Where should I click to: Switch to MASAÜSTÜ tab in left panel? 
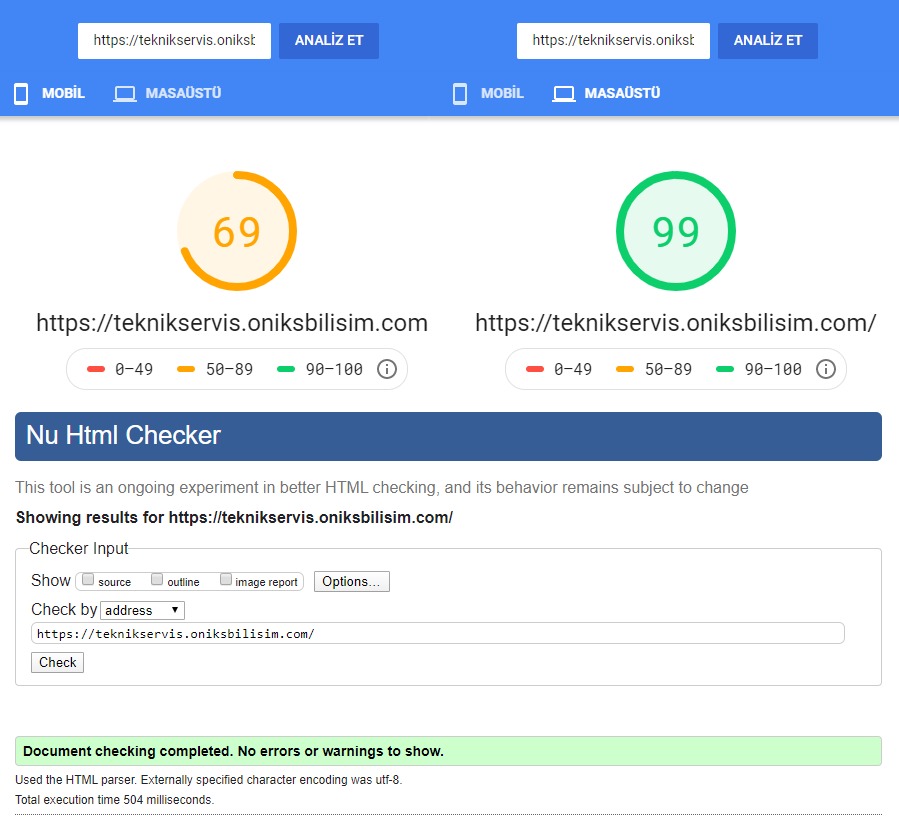(x=183, y=93)
